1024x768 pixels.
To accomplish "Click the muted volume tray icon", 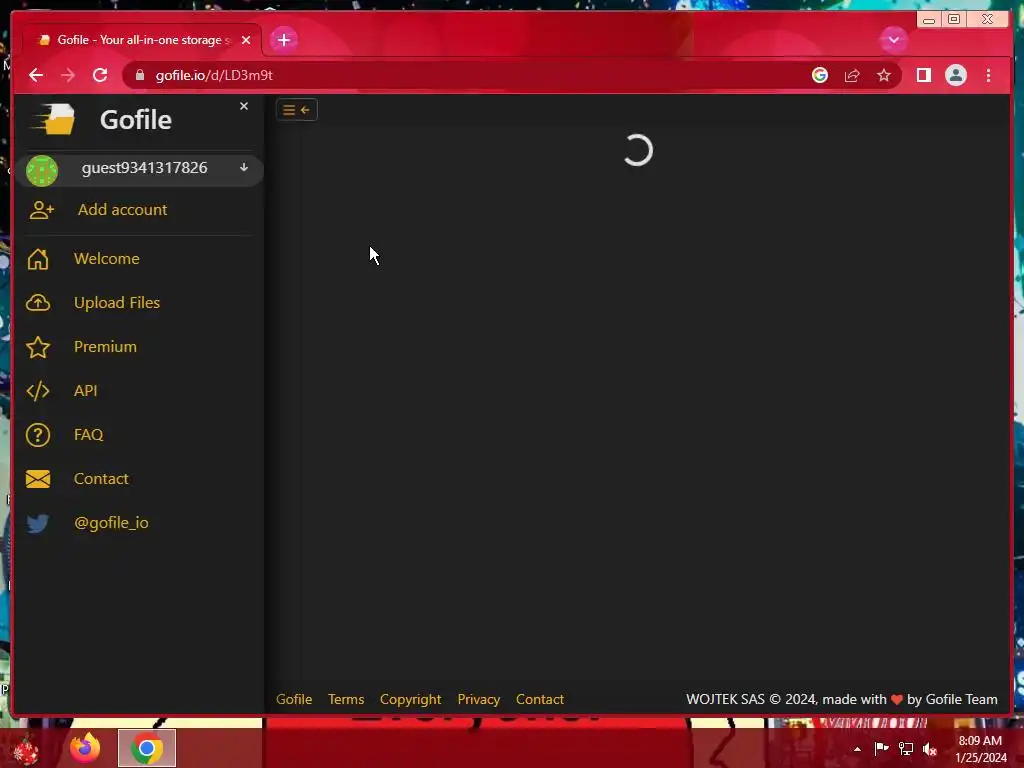I will click(931, 749).
